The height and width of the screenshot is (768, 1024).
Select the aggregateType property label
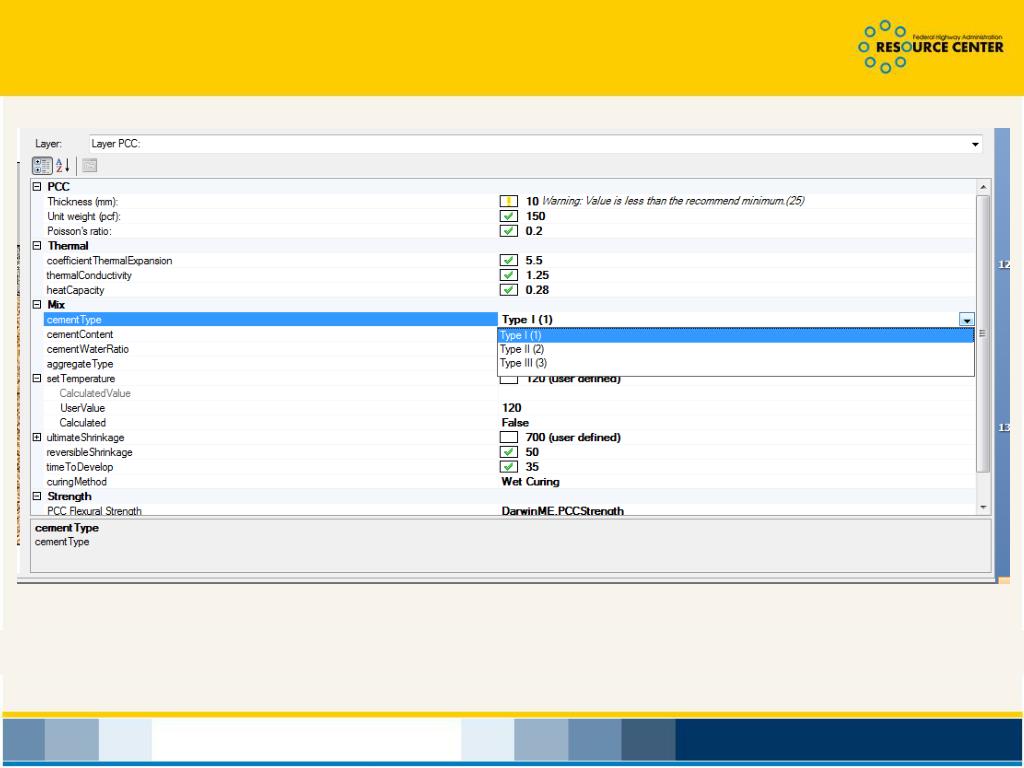80,364
